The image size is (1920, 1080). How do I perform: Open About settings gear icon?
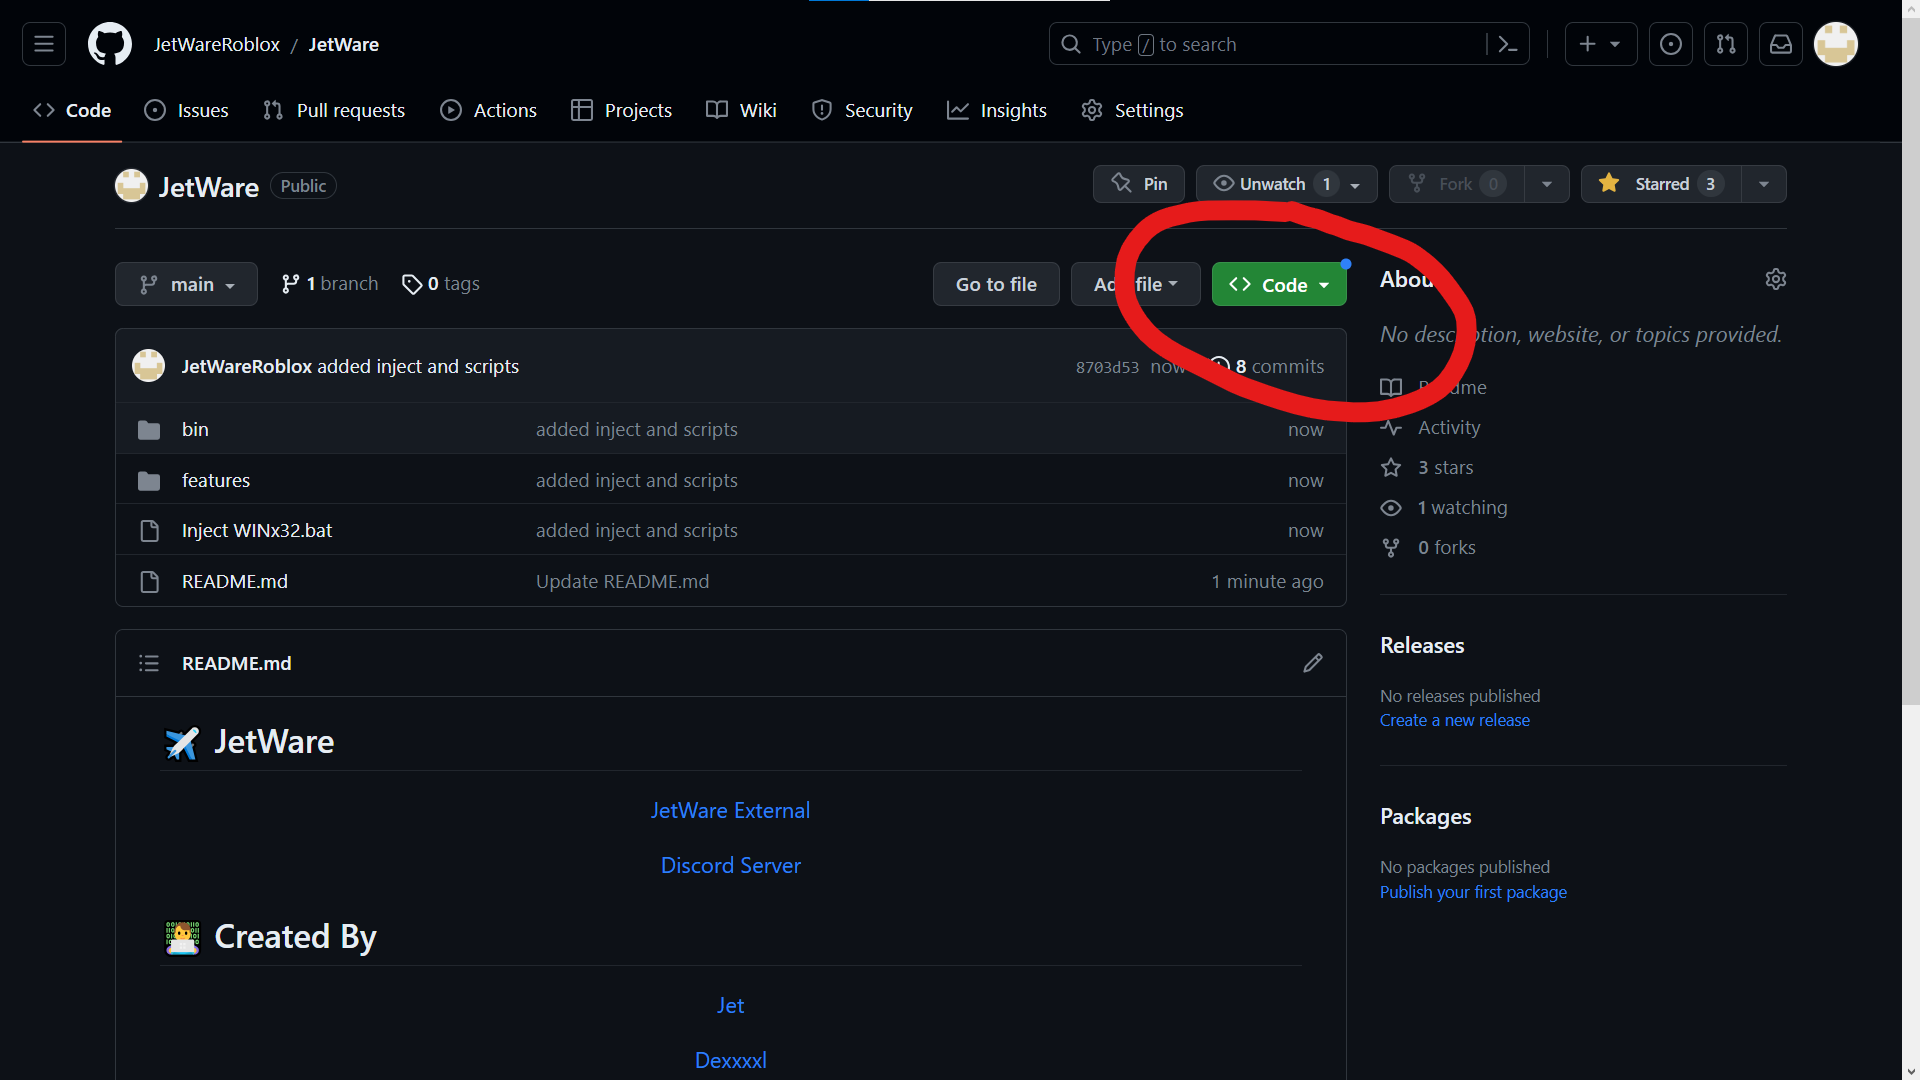coord(1776,279)
